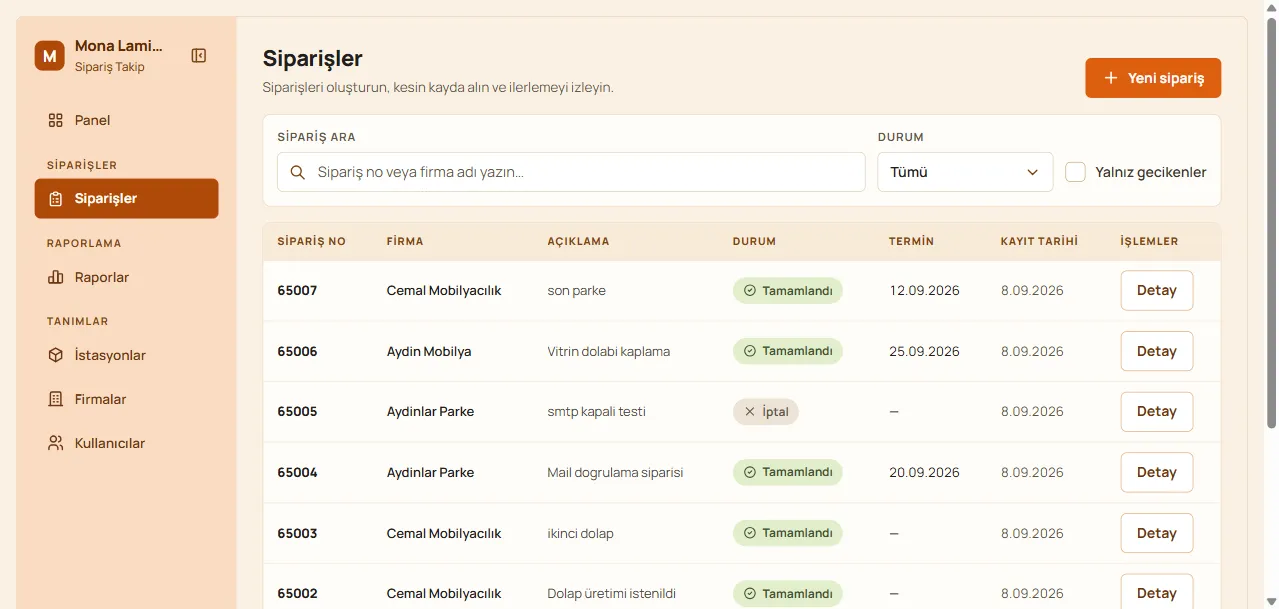This screenshot has height=609, width=1279.
Task: Click the Kullanıcılar people icon
Action: (56, 443)
